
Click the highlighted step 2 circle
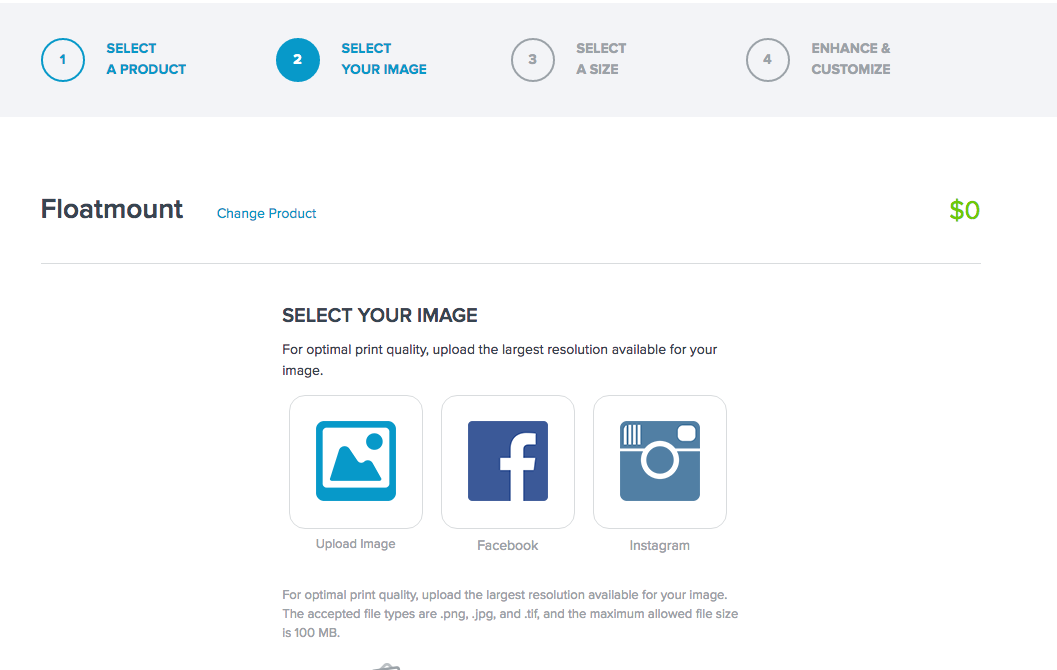[298, 60]
